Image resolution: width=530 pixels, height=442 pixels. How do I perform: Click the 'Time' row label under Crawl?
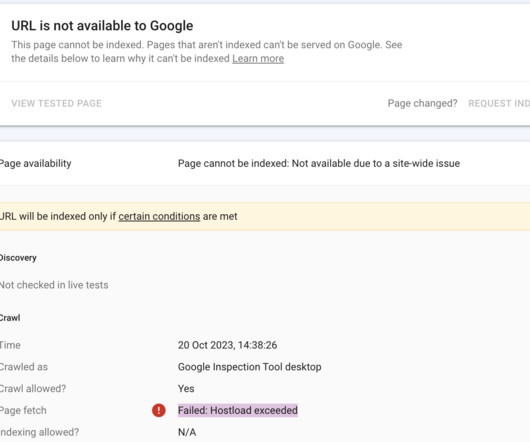[x=10, y=345]
